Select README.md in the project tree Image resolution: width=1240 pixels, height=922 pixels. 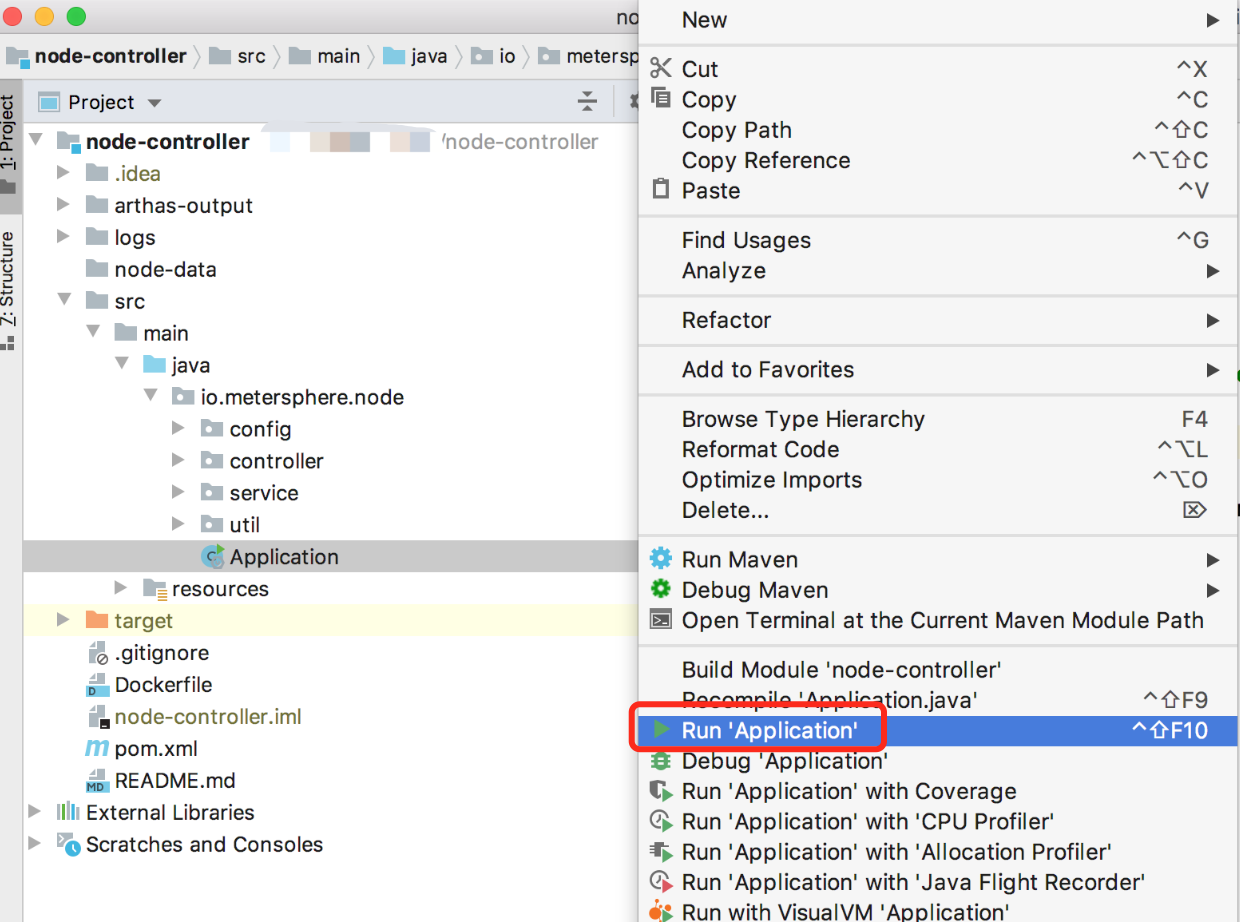click(x=174, y=780)
